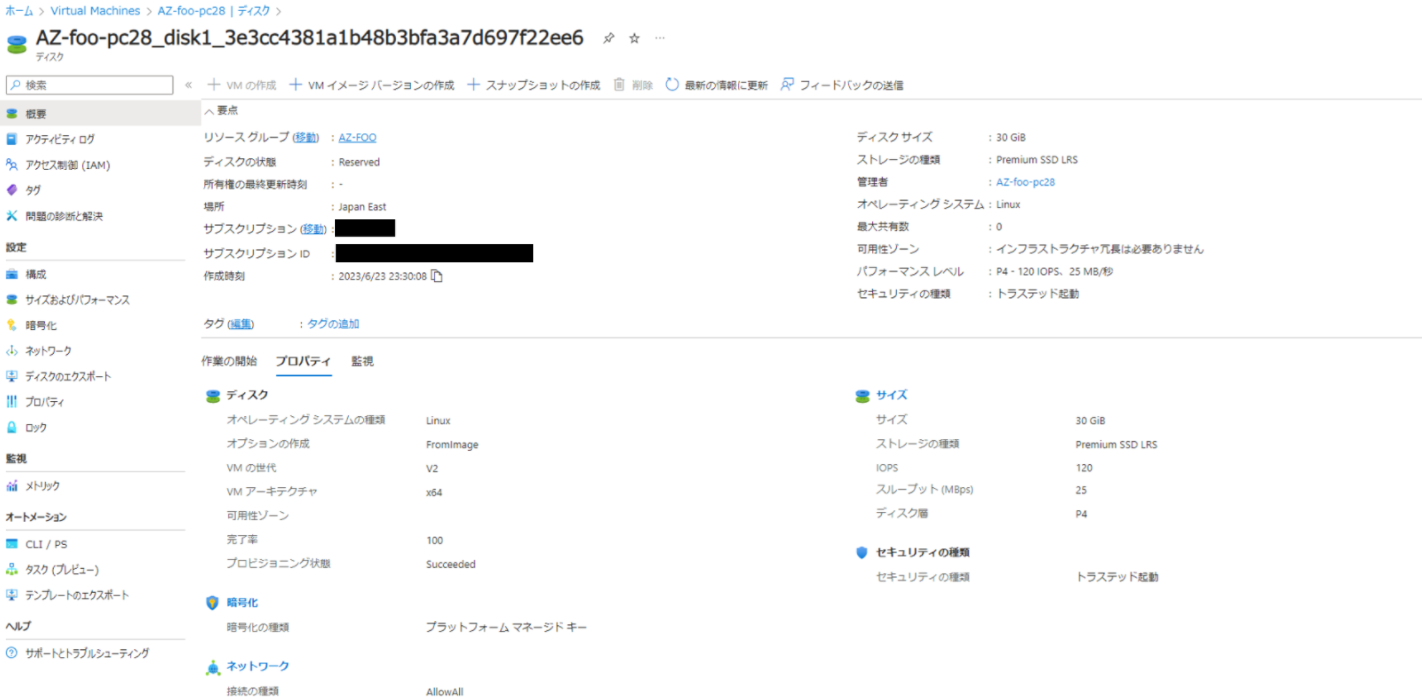Image resolution: width=1422 pixels, height=697 pixels.
Task: Collapse the sidebar with double chevron
Action: pyautogui.click(x=189, y=85)
